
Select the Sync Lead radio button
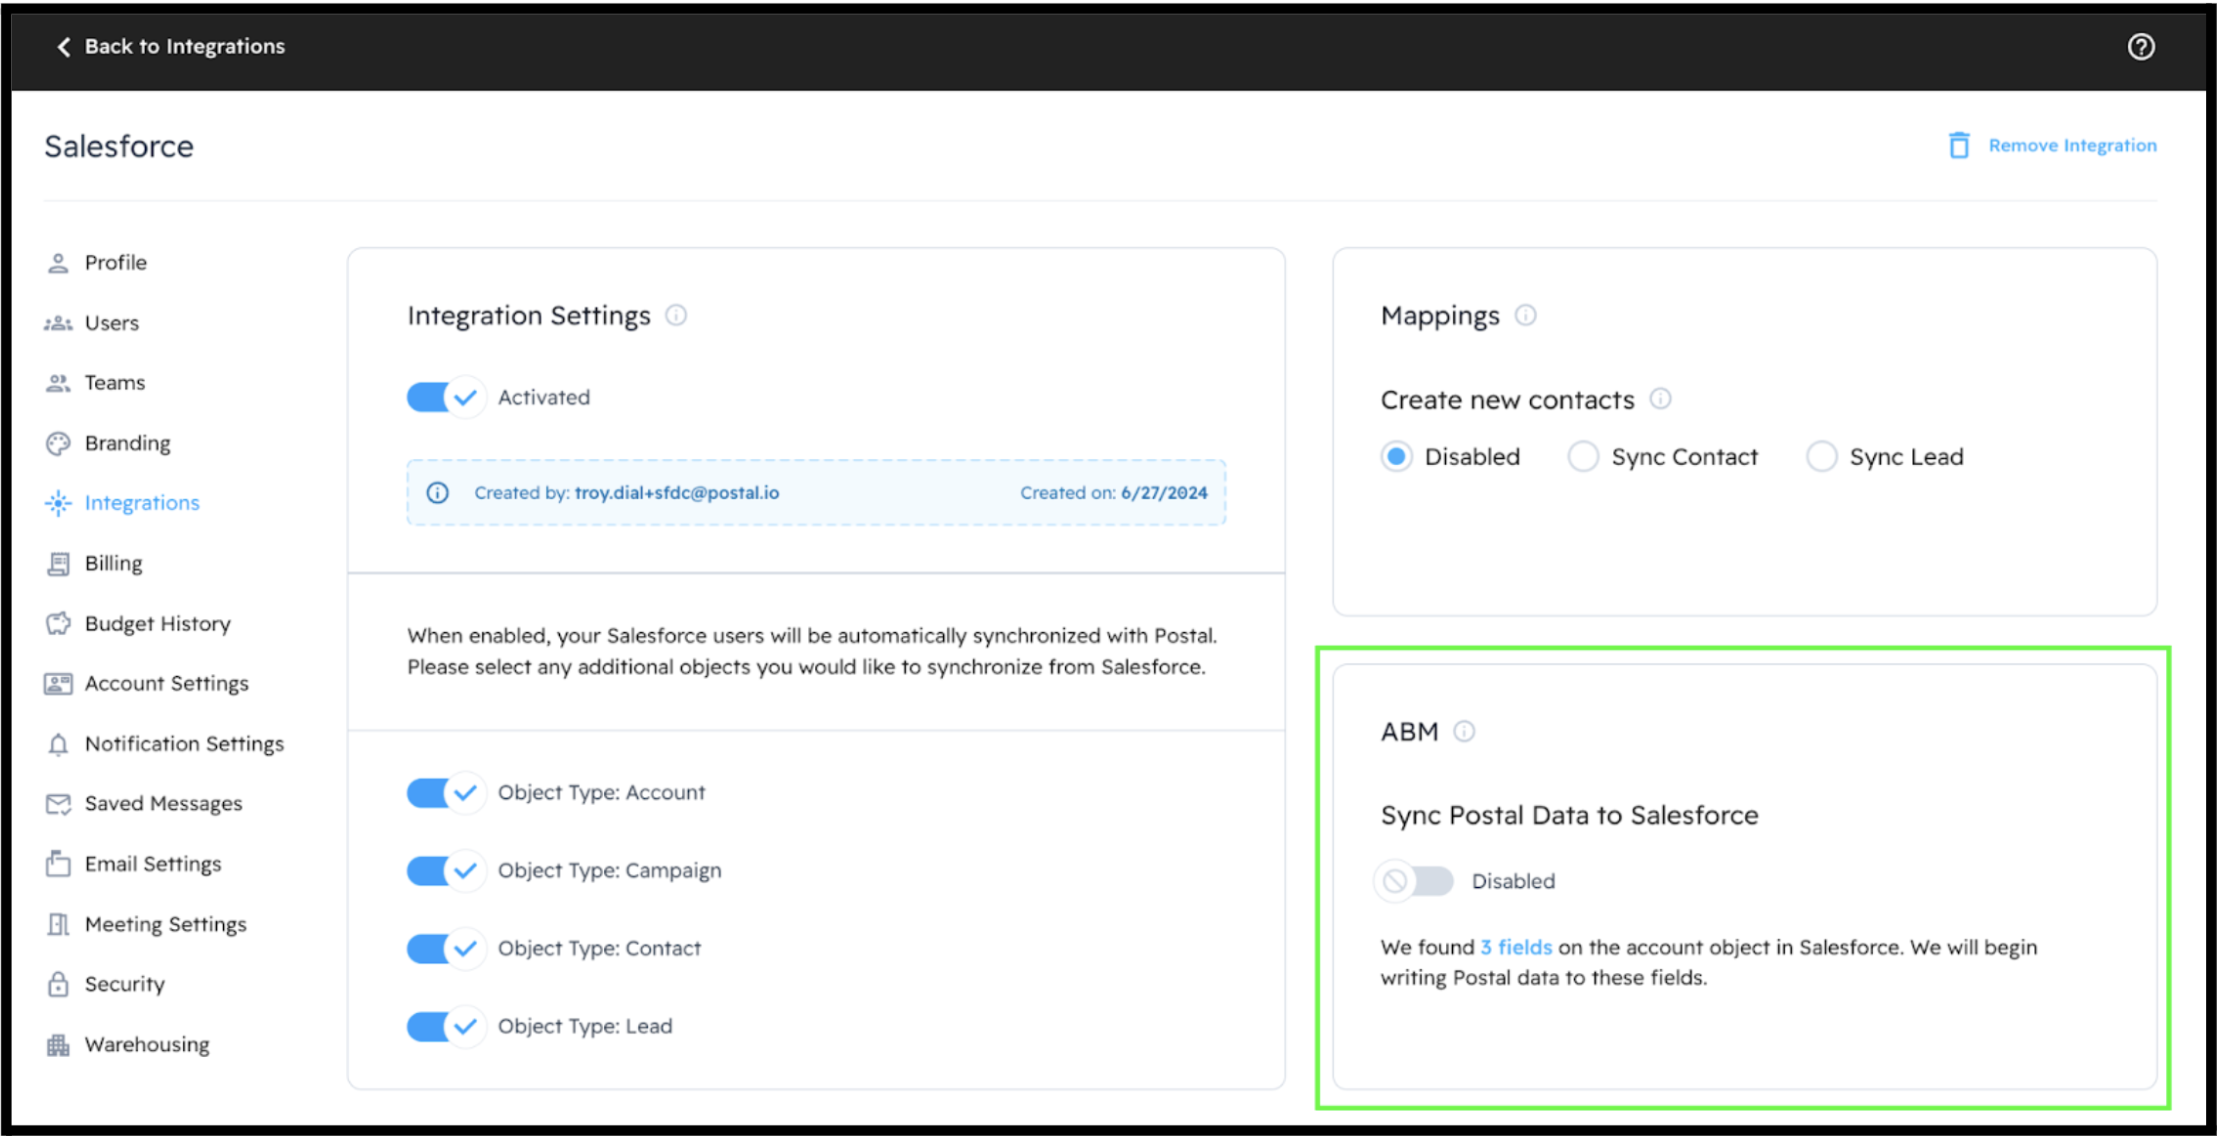click(1821, 457)
